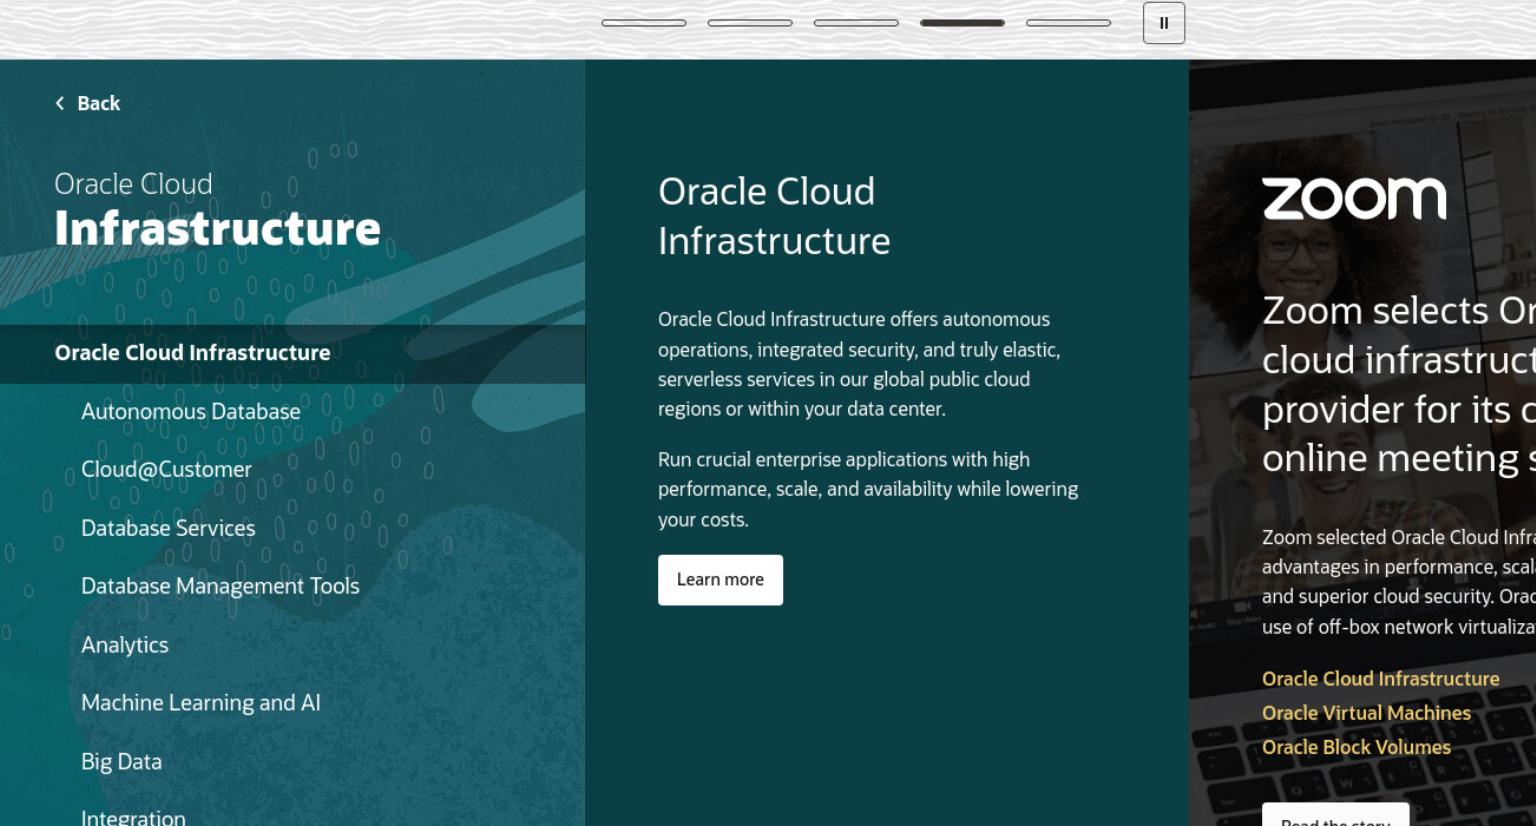Open Oracle Block Volumes link

(1356, 747)
